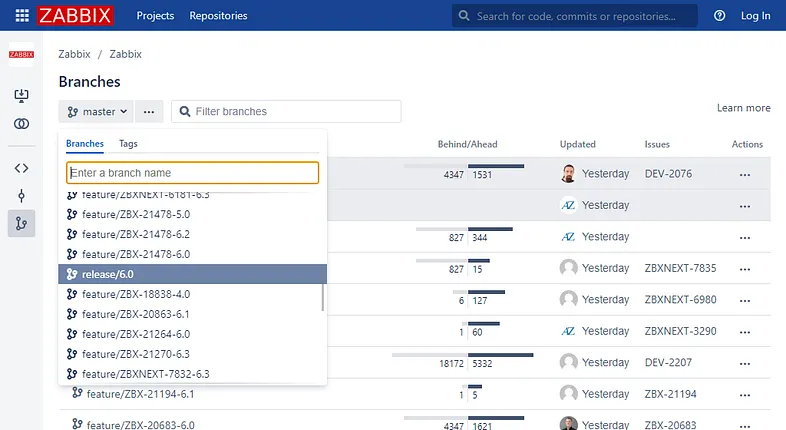
Task: Click the avatar in ZBXNEXT-6980 row
Action: tap(568, 299)
